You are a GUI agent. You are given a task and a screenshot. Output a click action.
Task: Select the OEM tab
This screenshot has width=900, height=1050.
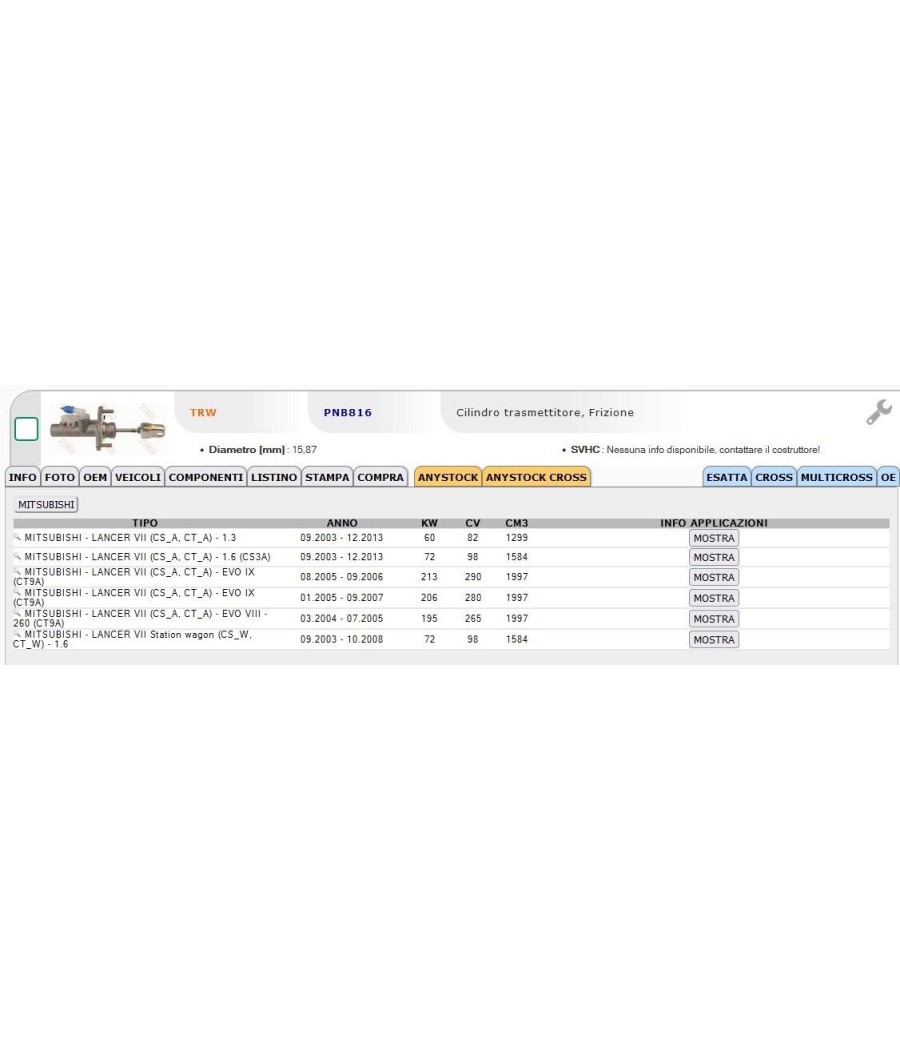[95, 477]
